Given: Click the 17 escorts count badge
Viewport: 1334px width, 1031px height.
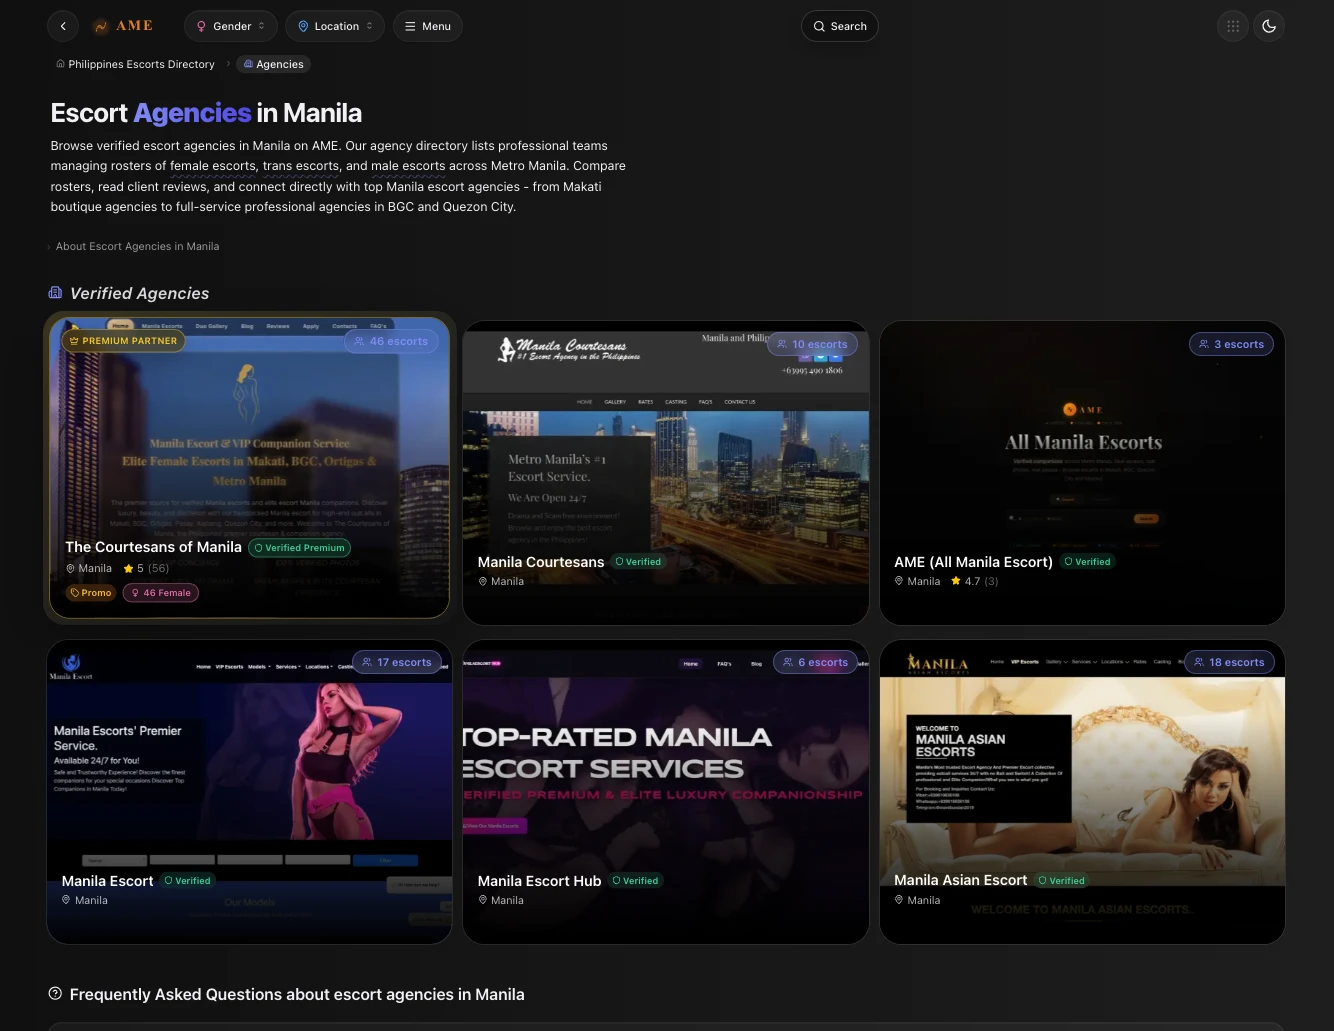Looking at the screenshot, I should pos(397,662).
